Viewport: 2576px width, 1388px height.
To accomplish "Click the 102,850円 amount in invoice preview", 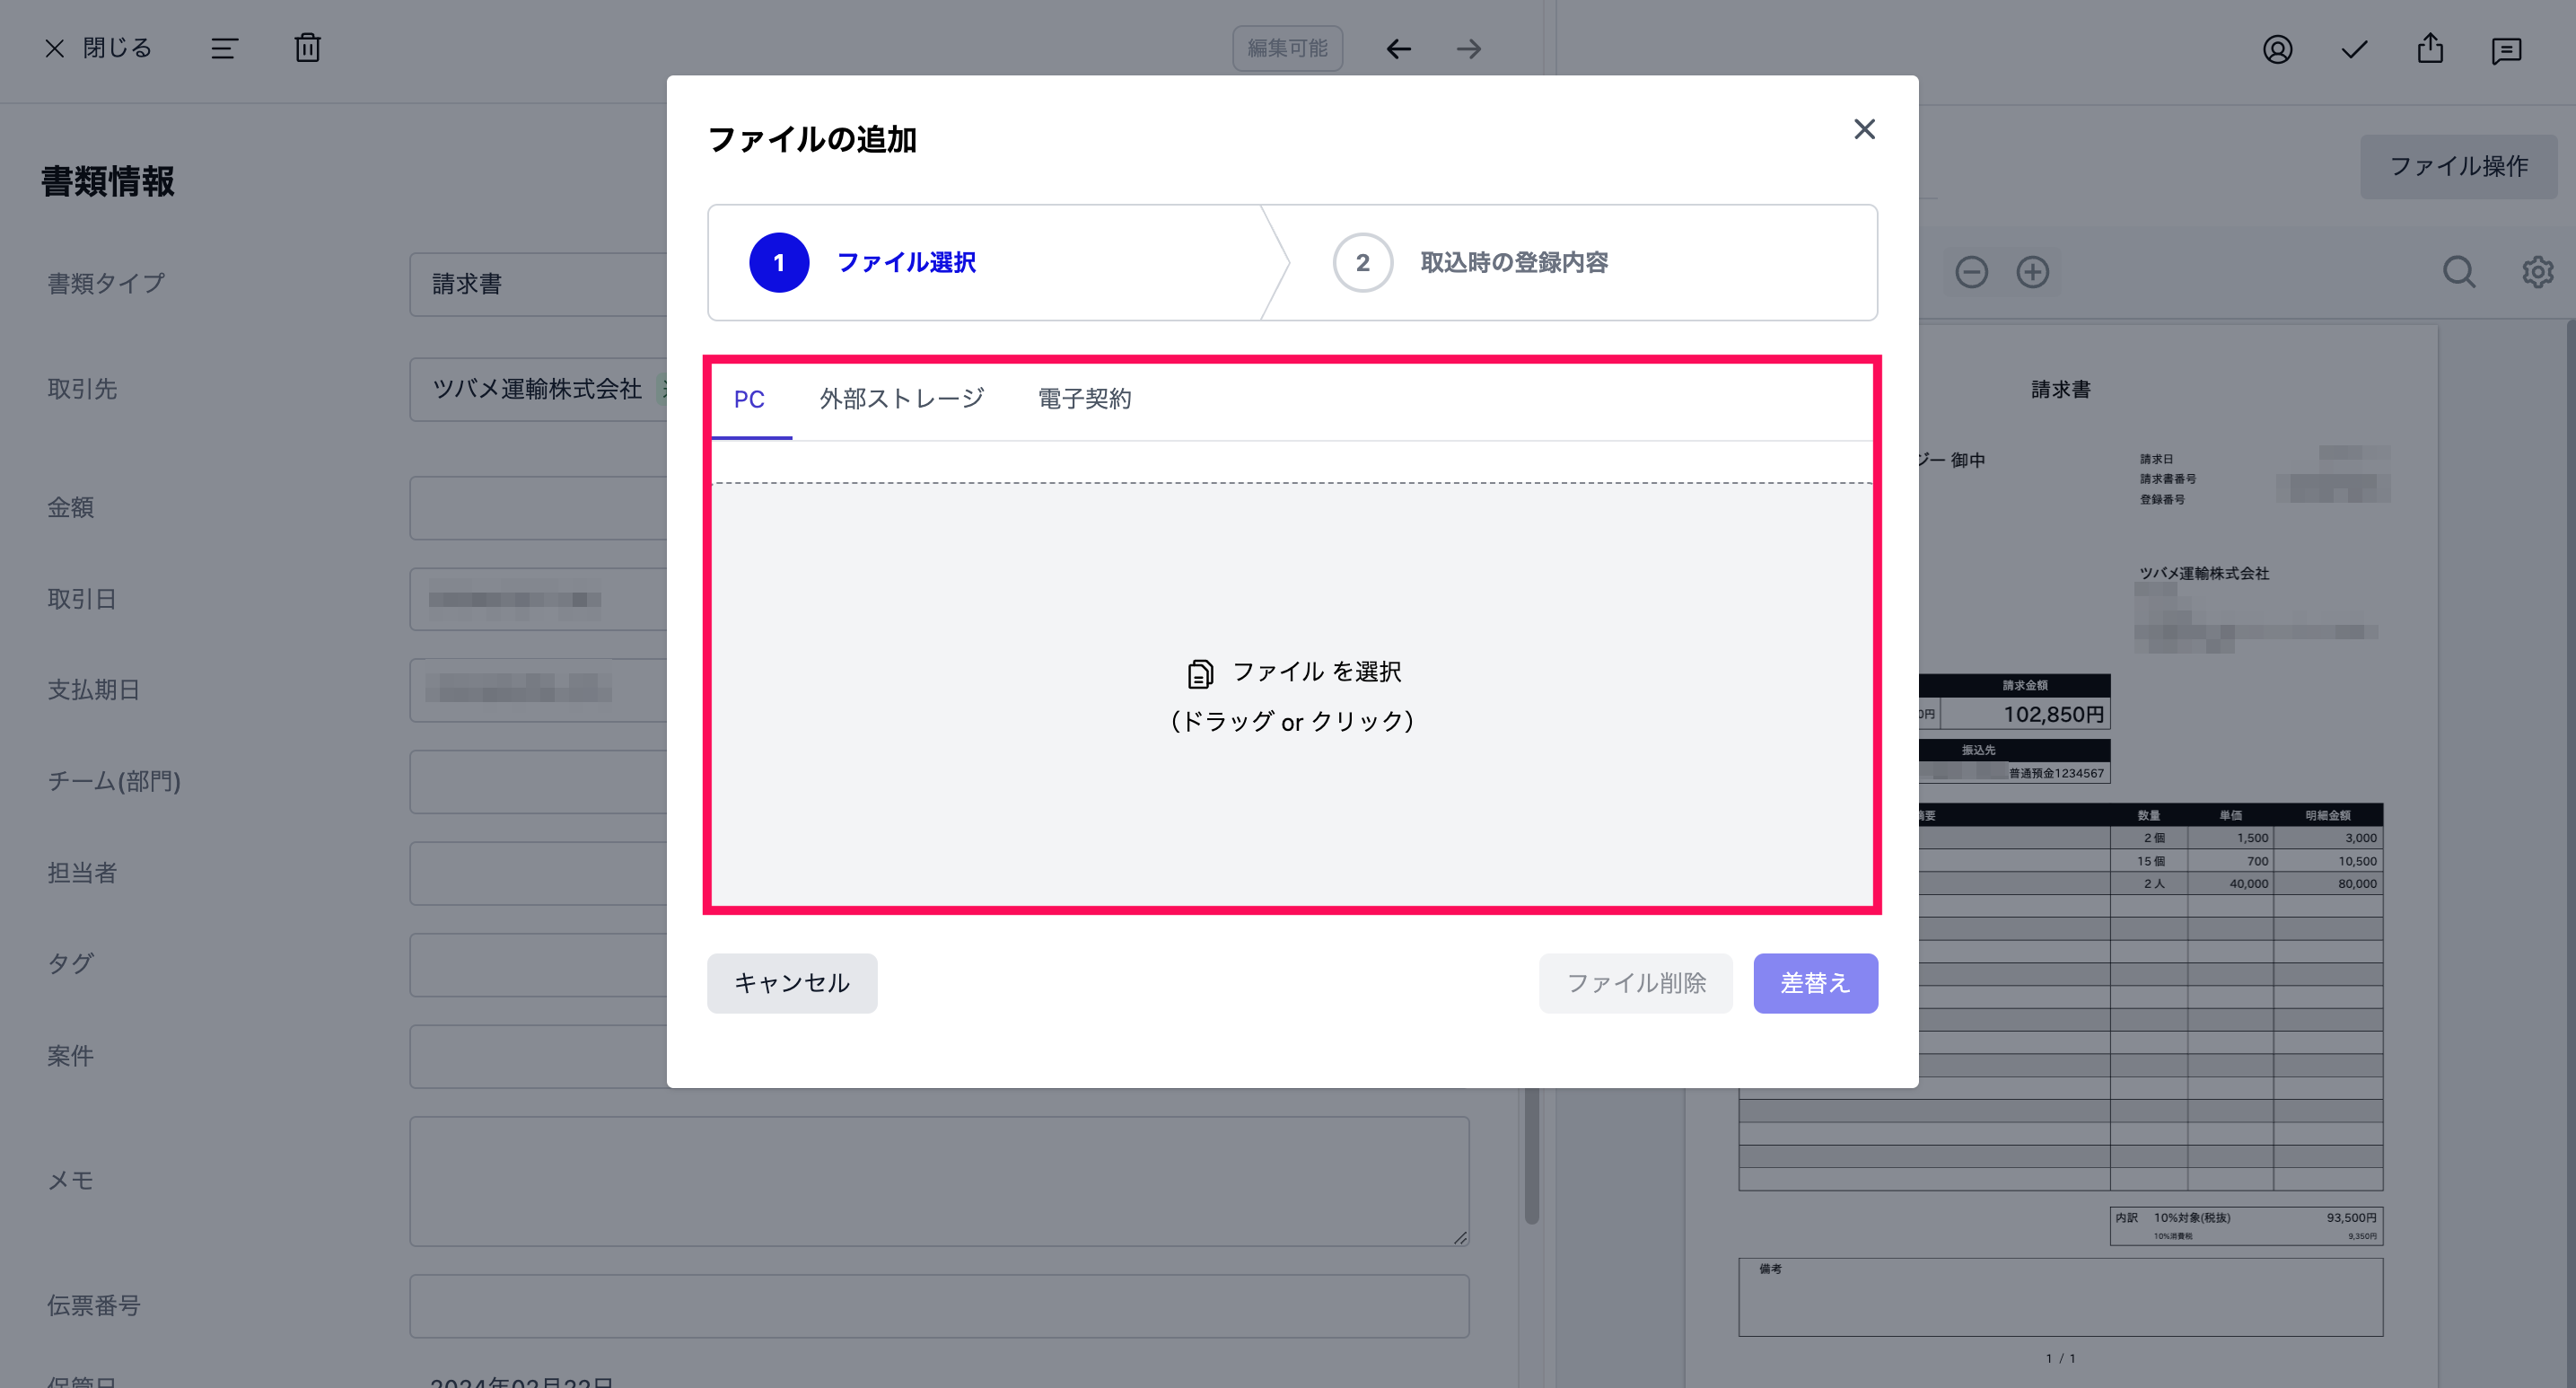I will click(2053, 714).
